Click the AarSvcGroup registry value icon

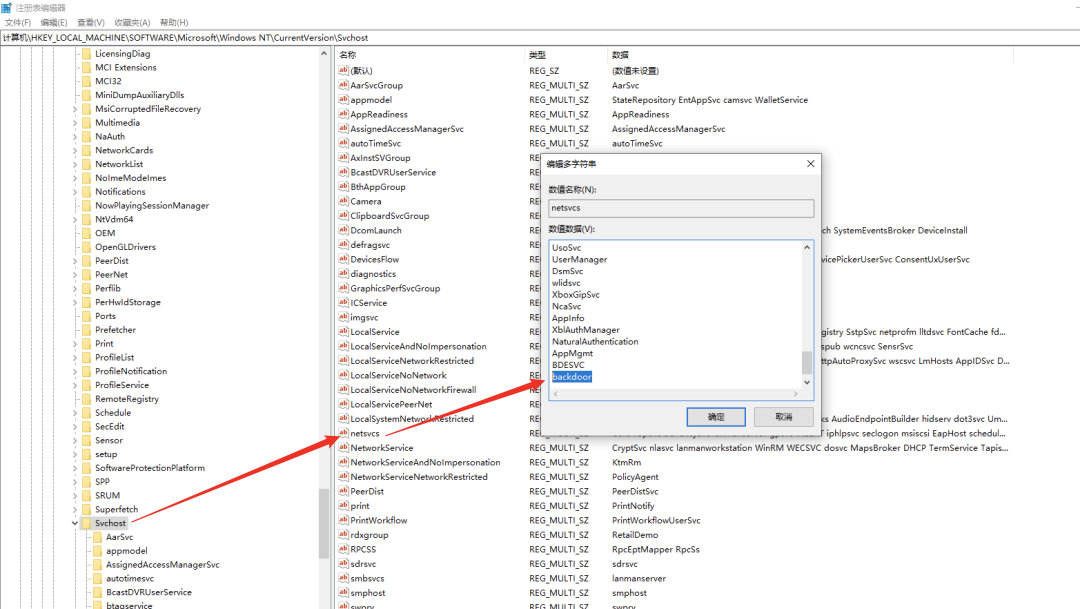pos(344,86)
